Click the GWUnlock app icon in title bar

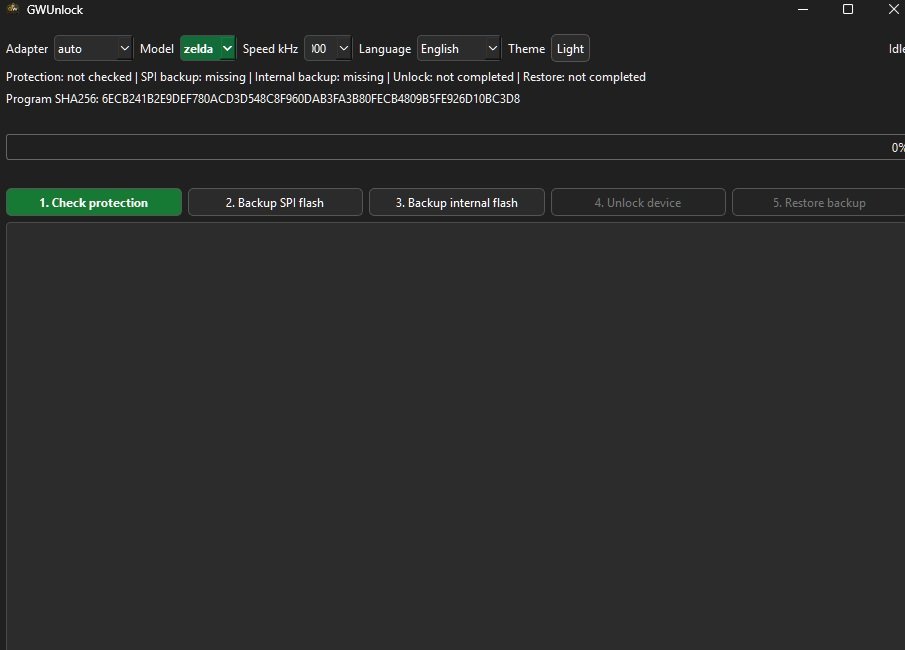coord(13,9)
